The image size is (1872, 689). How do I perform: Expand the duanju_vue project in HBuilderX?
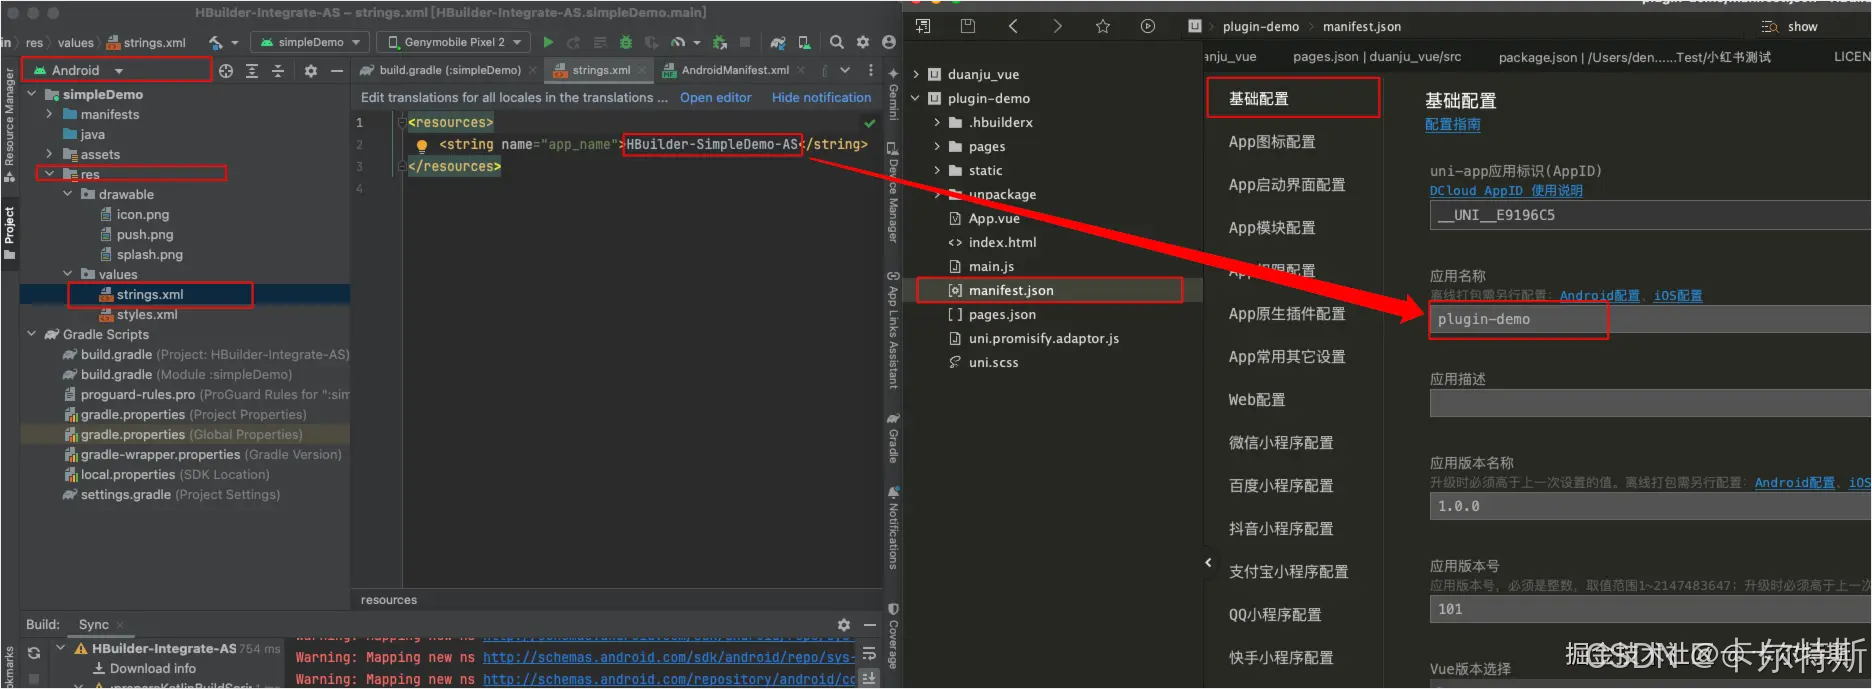(916, 74)
